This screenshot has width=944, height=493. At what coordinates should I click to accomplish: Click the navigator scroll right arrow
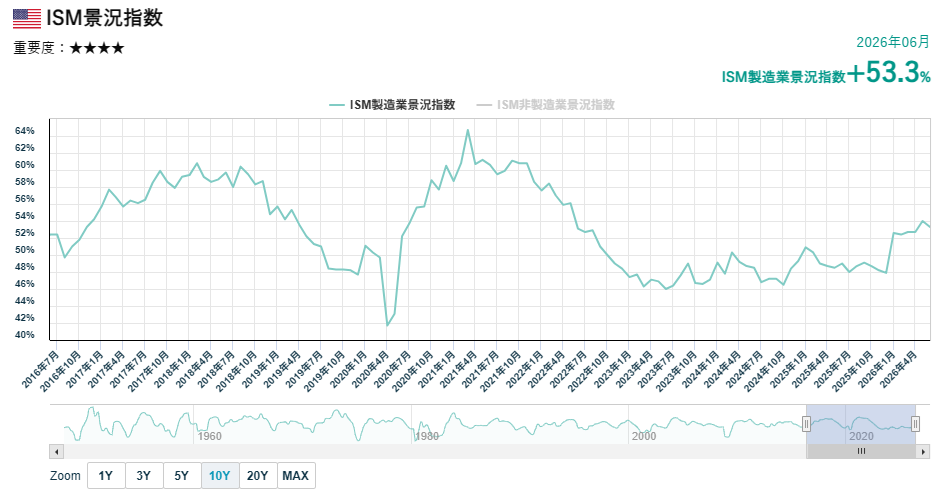click(924, 451)
